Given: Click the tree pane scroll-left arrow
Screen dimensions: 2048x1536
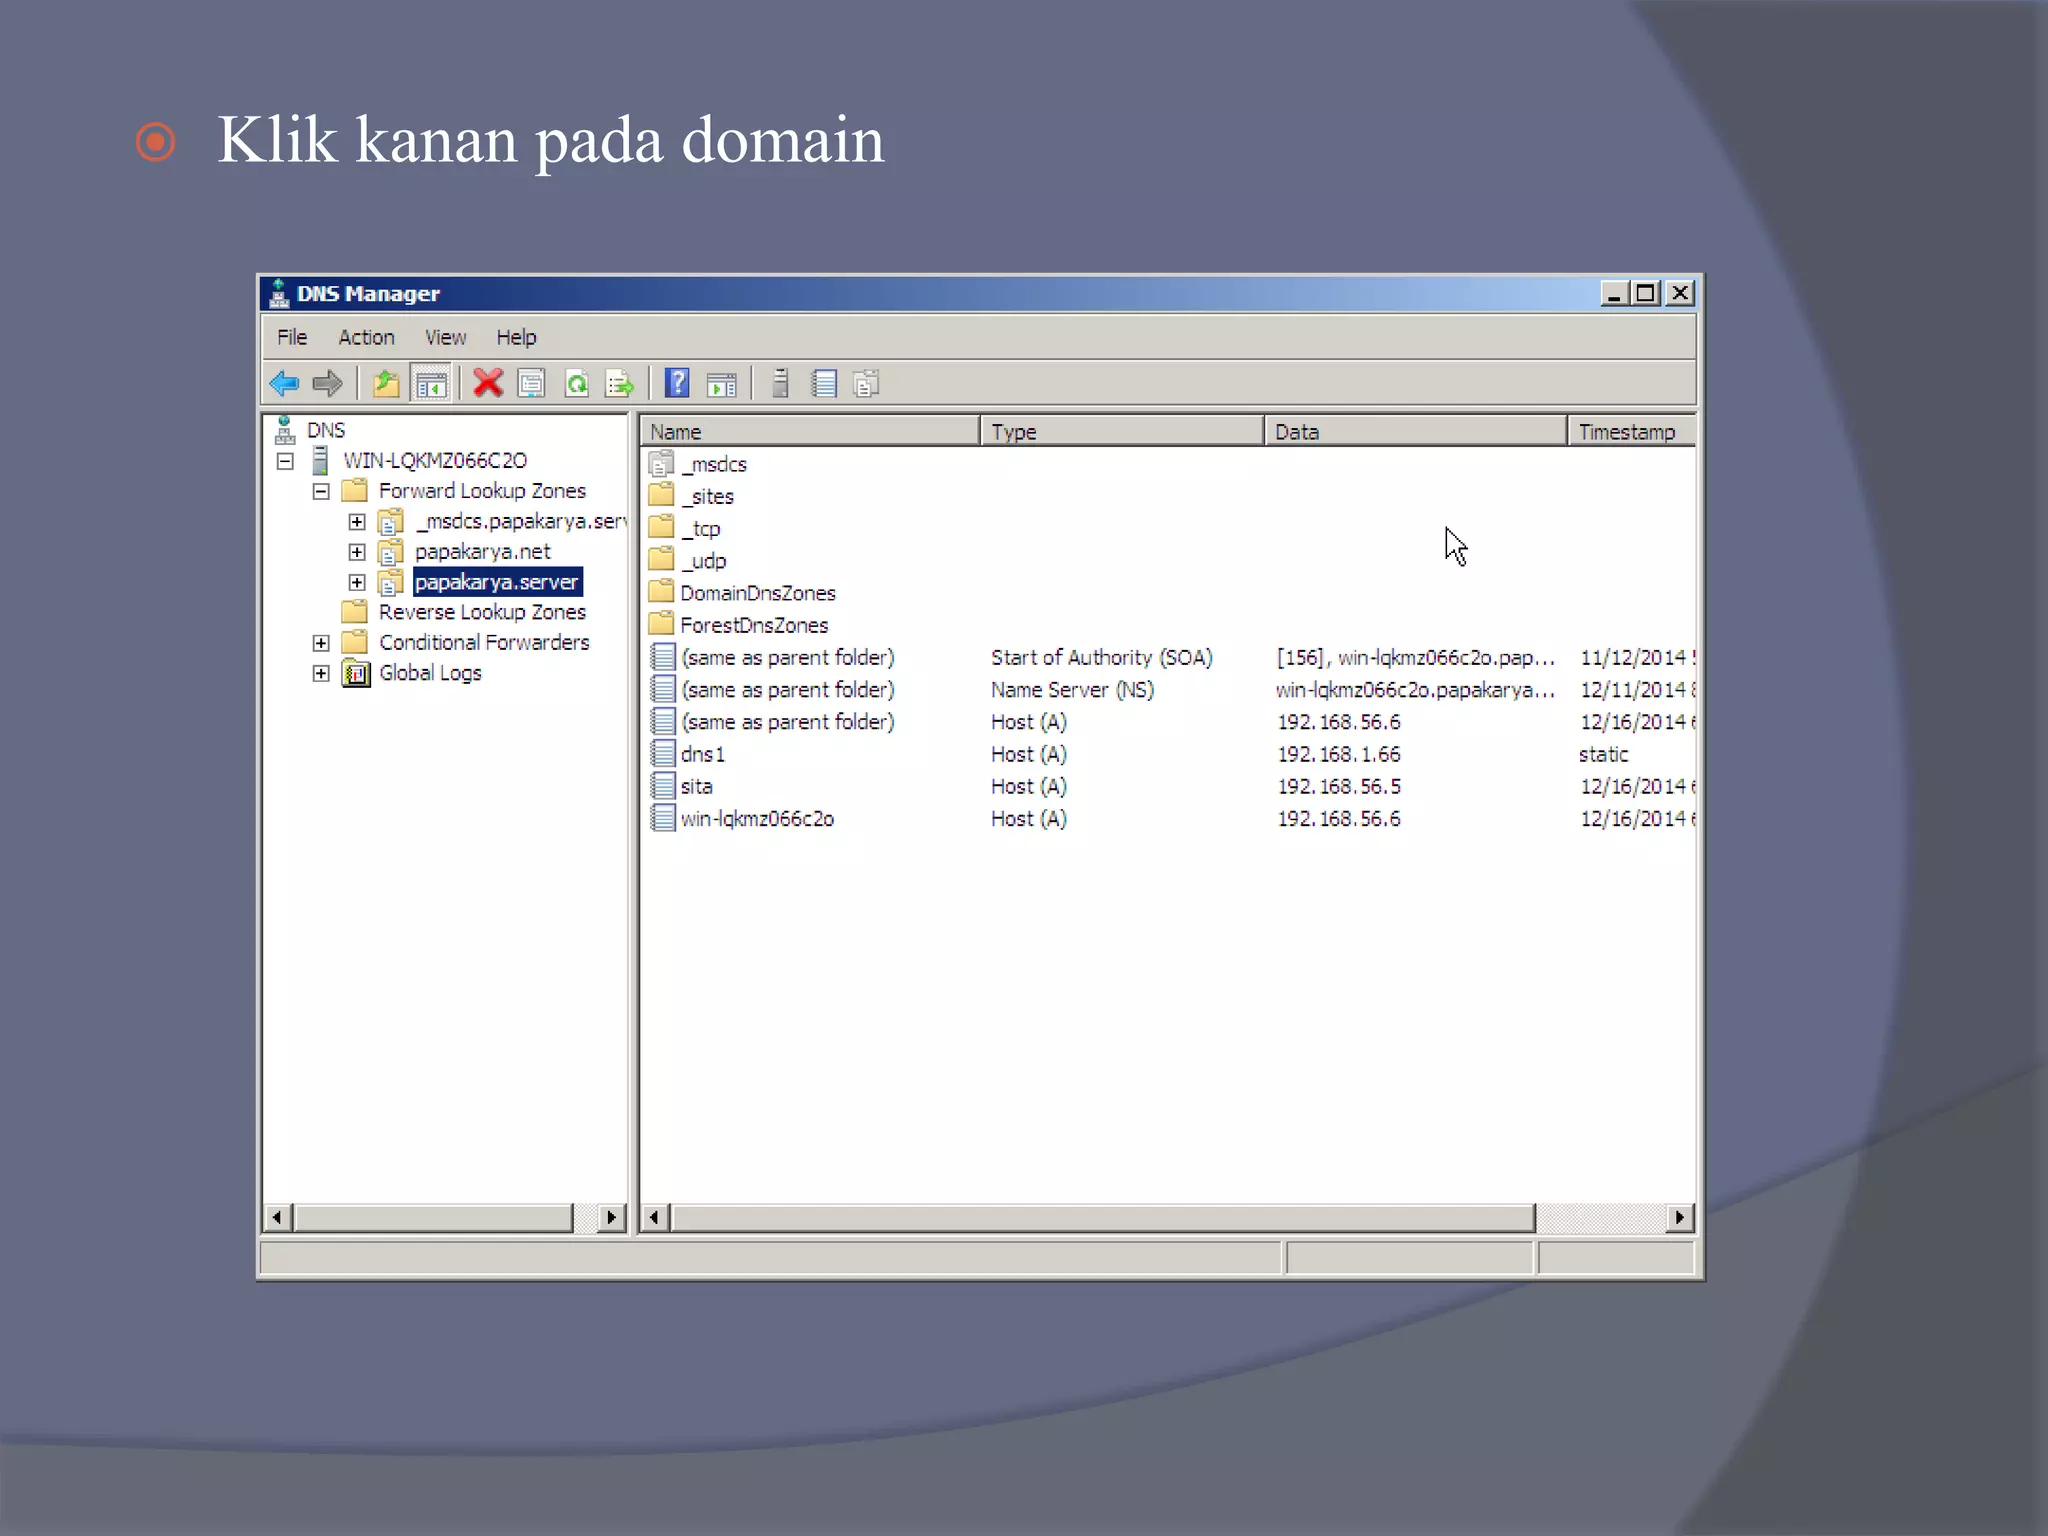Looking at the screenshot, I should click(x=278, y=1217).
